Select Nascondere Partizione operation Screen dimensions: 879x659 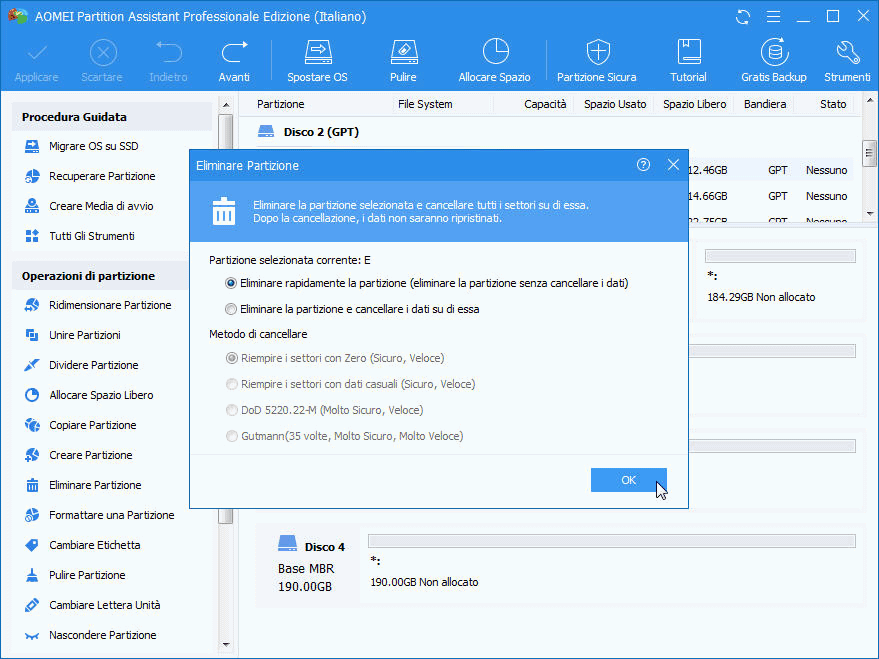point(91,635)
